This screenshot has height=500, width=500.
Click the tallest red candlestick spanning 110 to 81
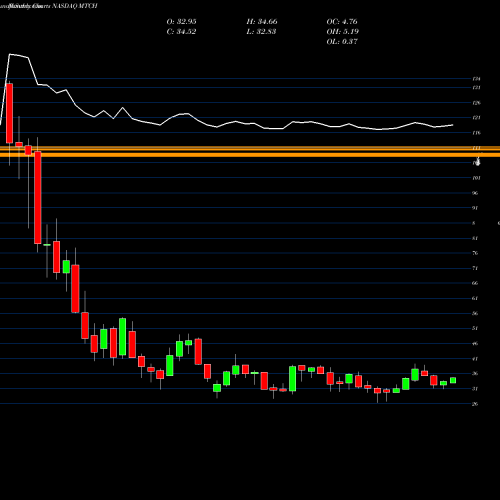point(38,197)
